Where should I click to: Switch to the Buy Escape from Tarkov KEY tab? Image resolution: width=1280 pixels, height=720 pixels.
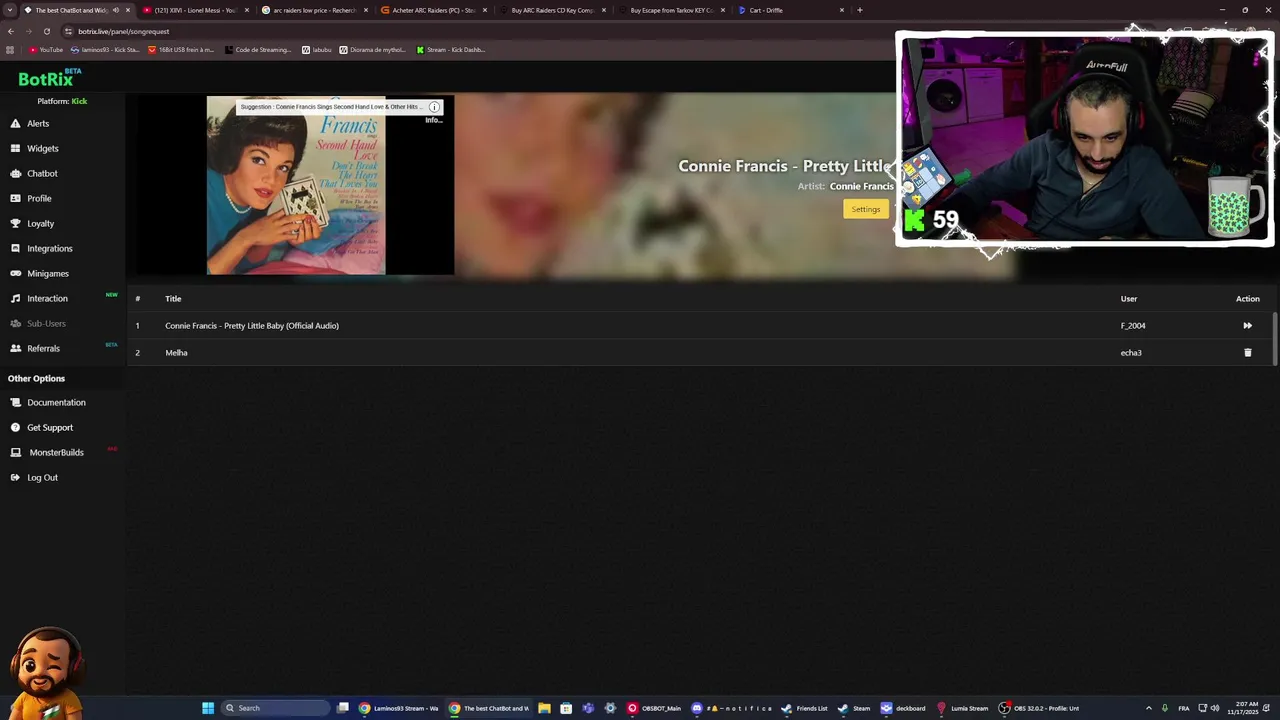point(671,10)
